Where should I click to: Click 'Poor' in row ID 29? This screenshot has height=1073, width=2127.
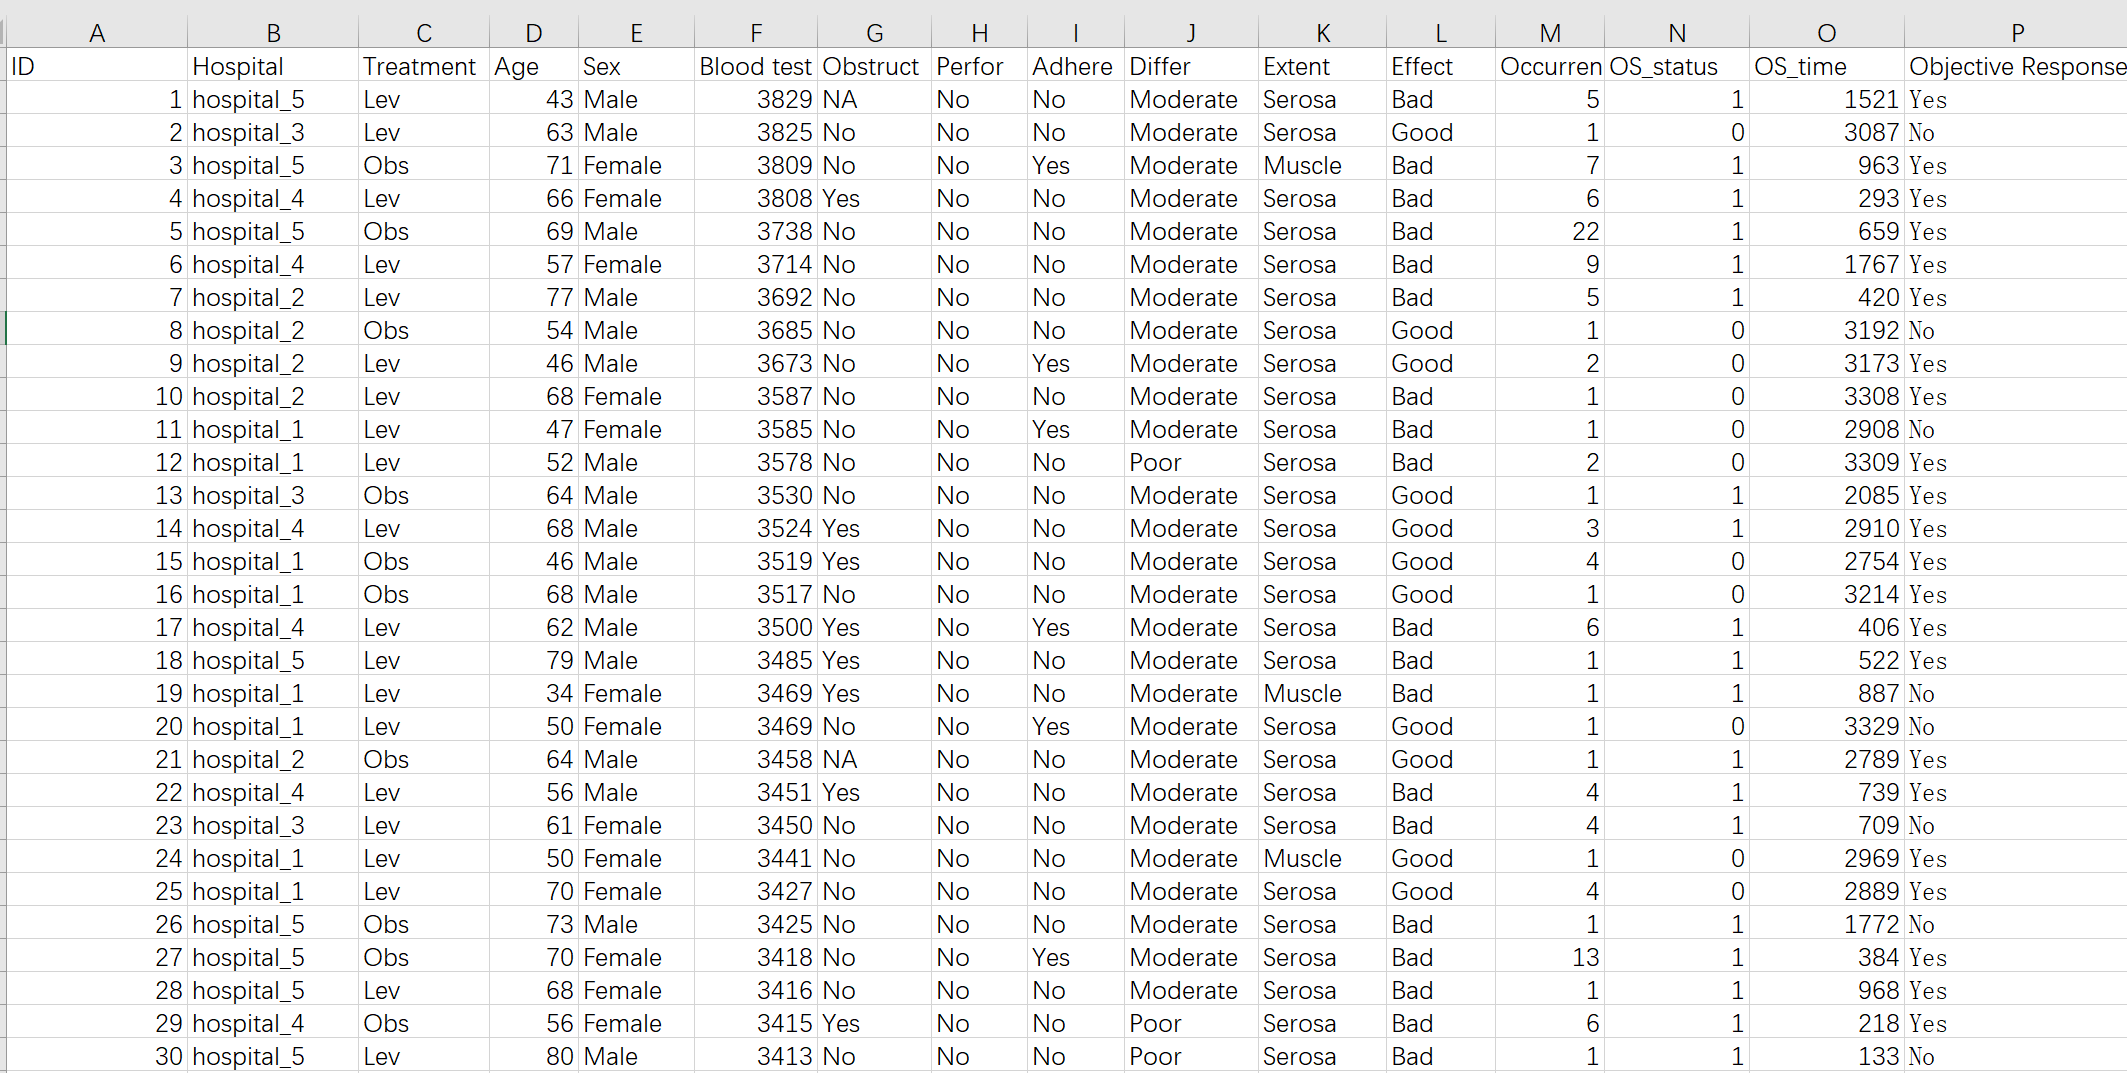pos(1191,1023)
